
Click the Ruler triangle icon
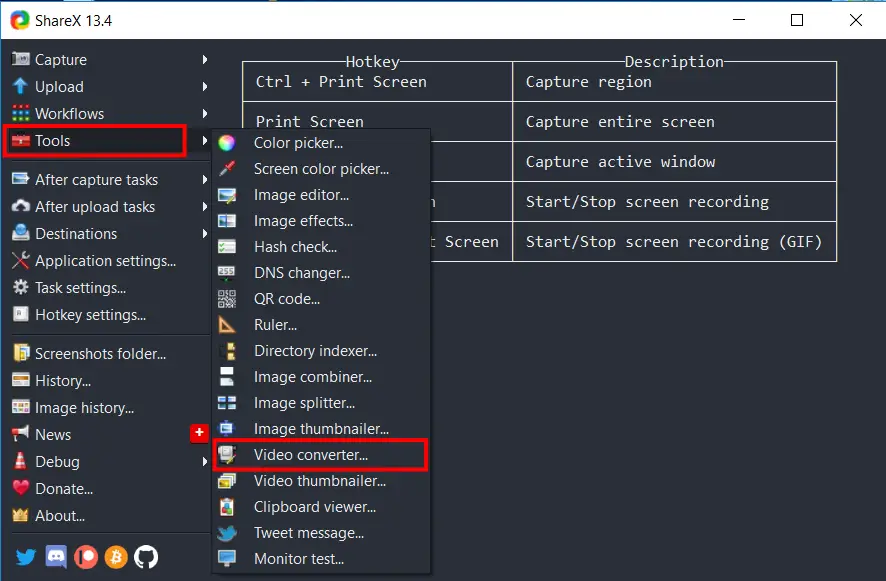pos(227,325)
